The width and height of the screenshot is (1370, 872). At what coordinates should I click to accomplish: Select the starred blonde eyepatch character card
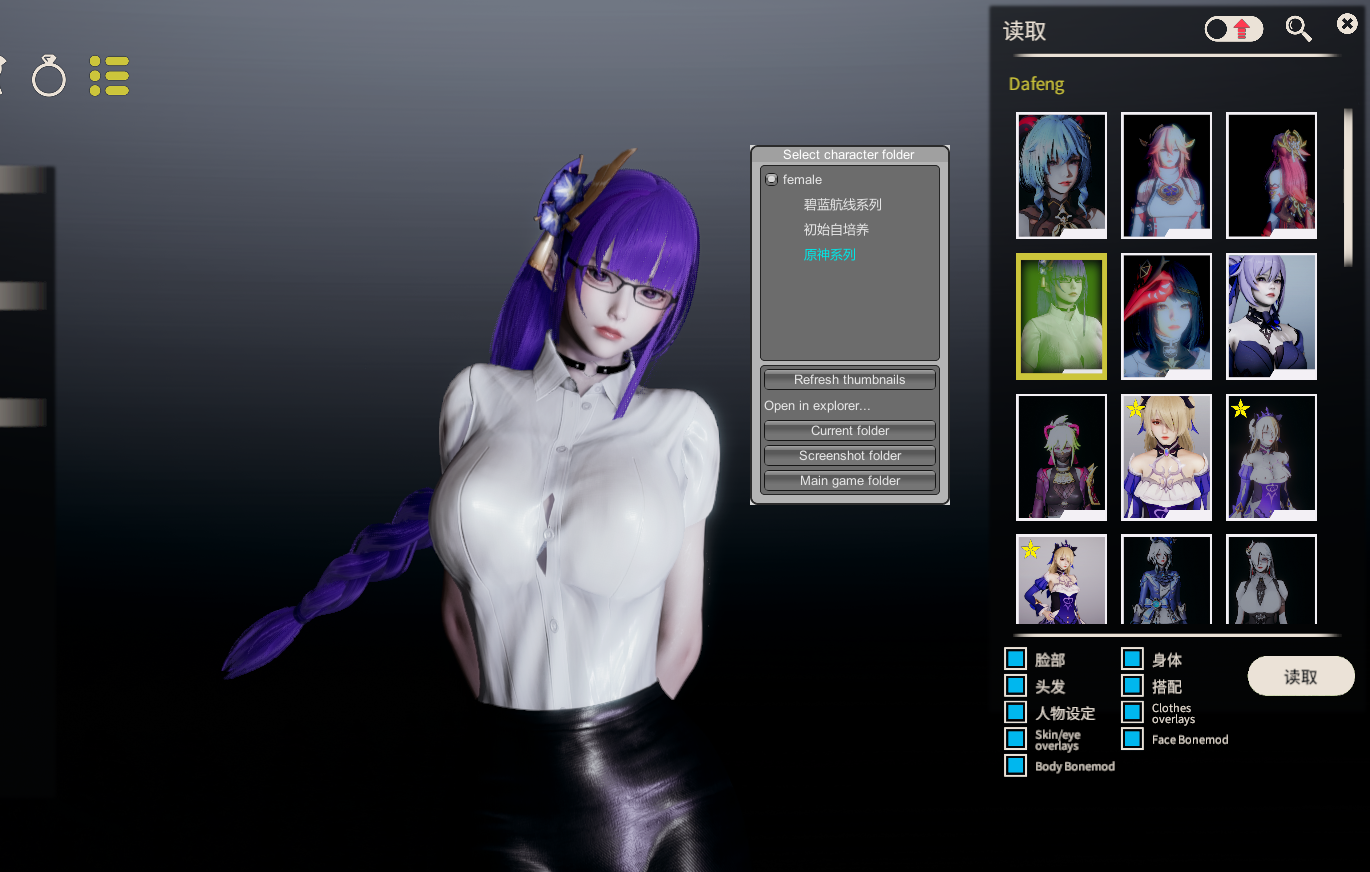click(1166, 457)
